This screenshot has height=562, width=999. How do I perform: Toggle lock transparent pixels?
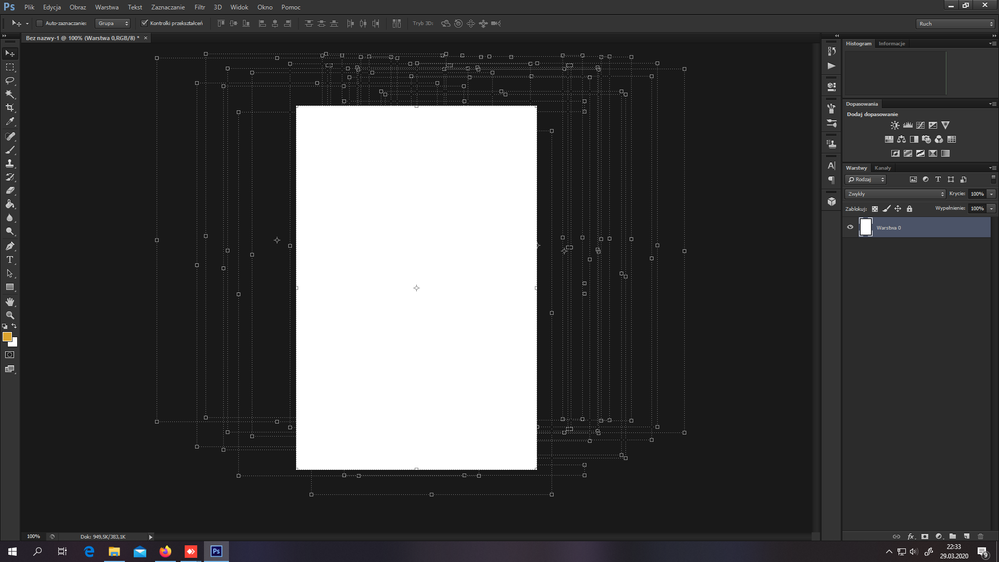point(875,209)
